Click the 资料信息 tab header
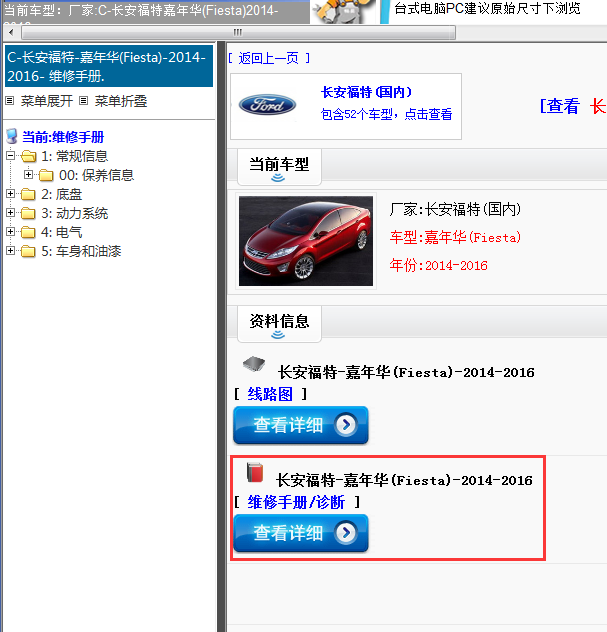 pyautogui.click(x=279, y=324)
